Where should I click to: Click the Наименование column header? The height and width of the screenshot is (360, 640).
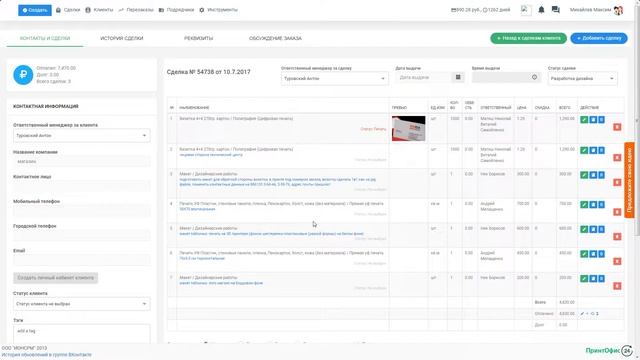tap(194, 107)
